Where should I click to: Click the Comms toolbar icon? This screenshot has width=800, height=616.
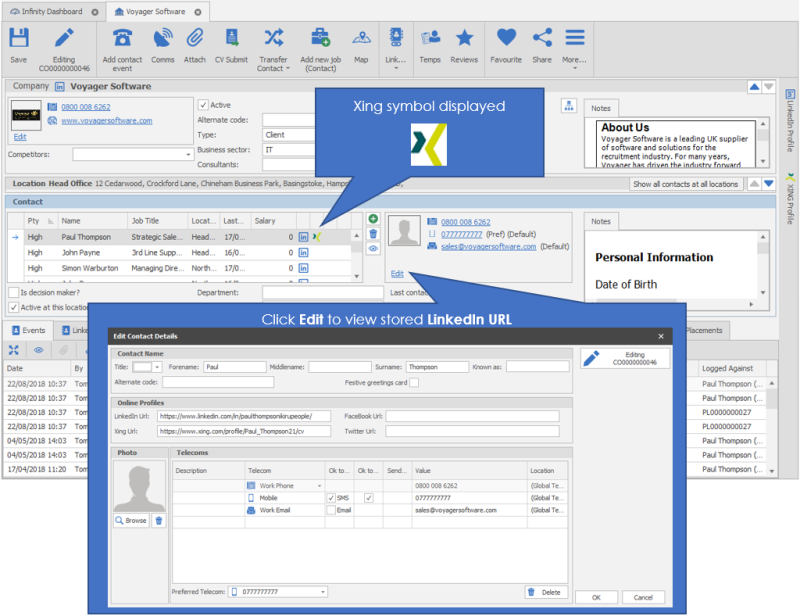click(163, 42)
